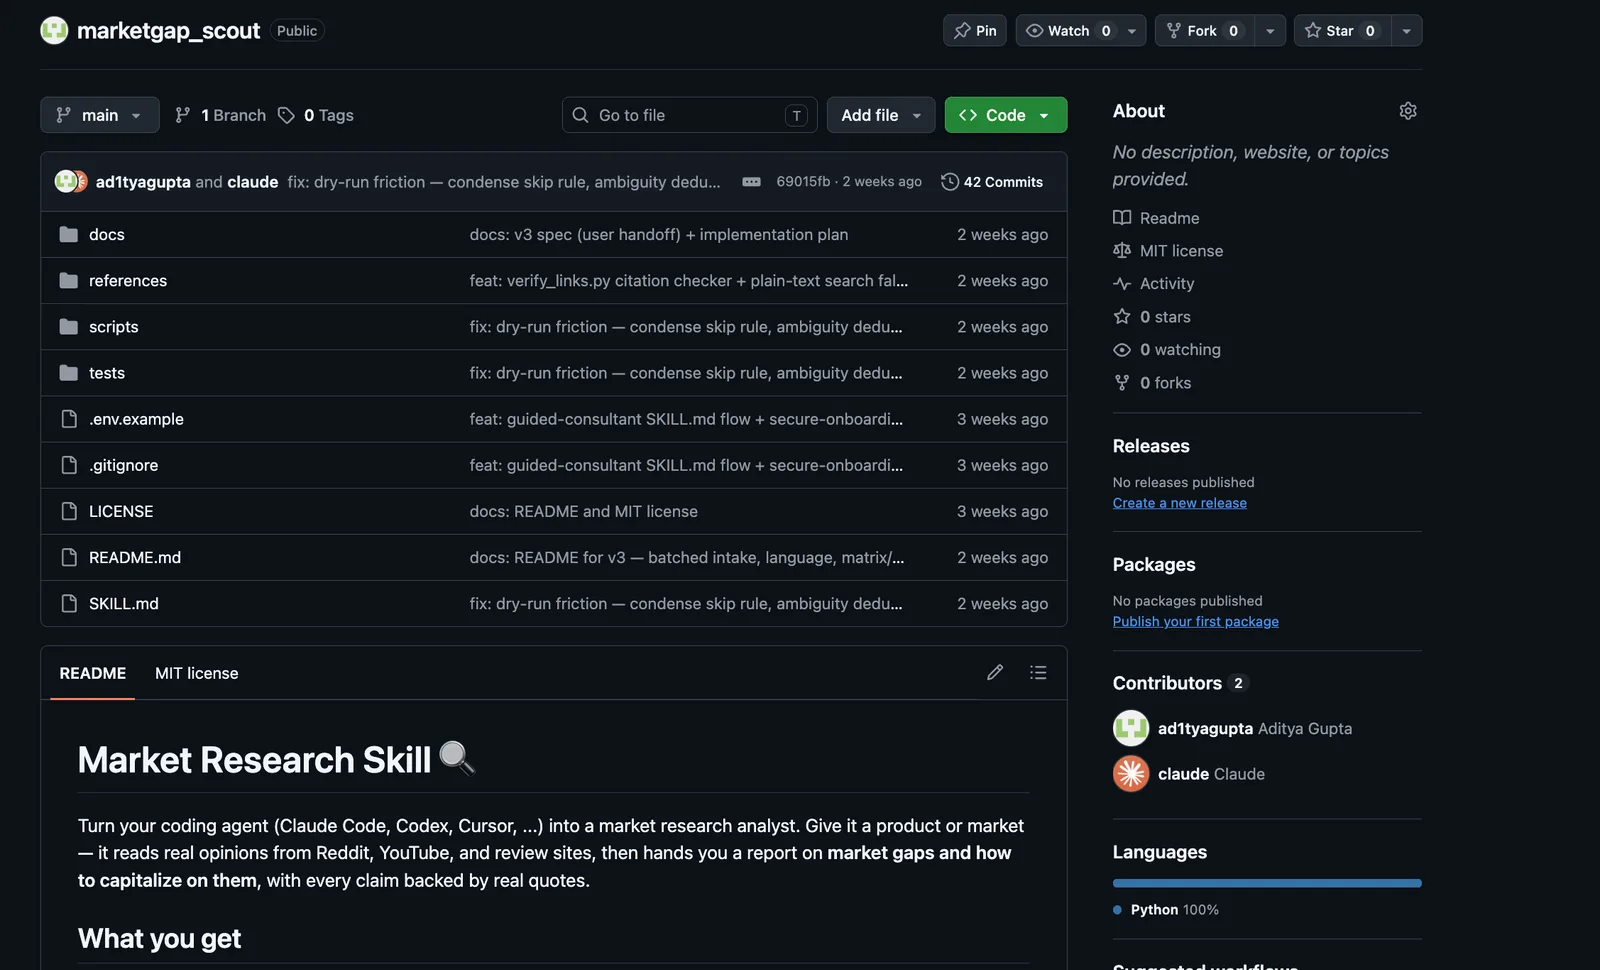Viewport: 1600px width, 970px height.
Task: Click Publish your first package link
Action: 1196,621
